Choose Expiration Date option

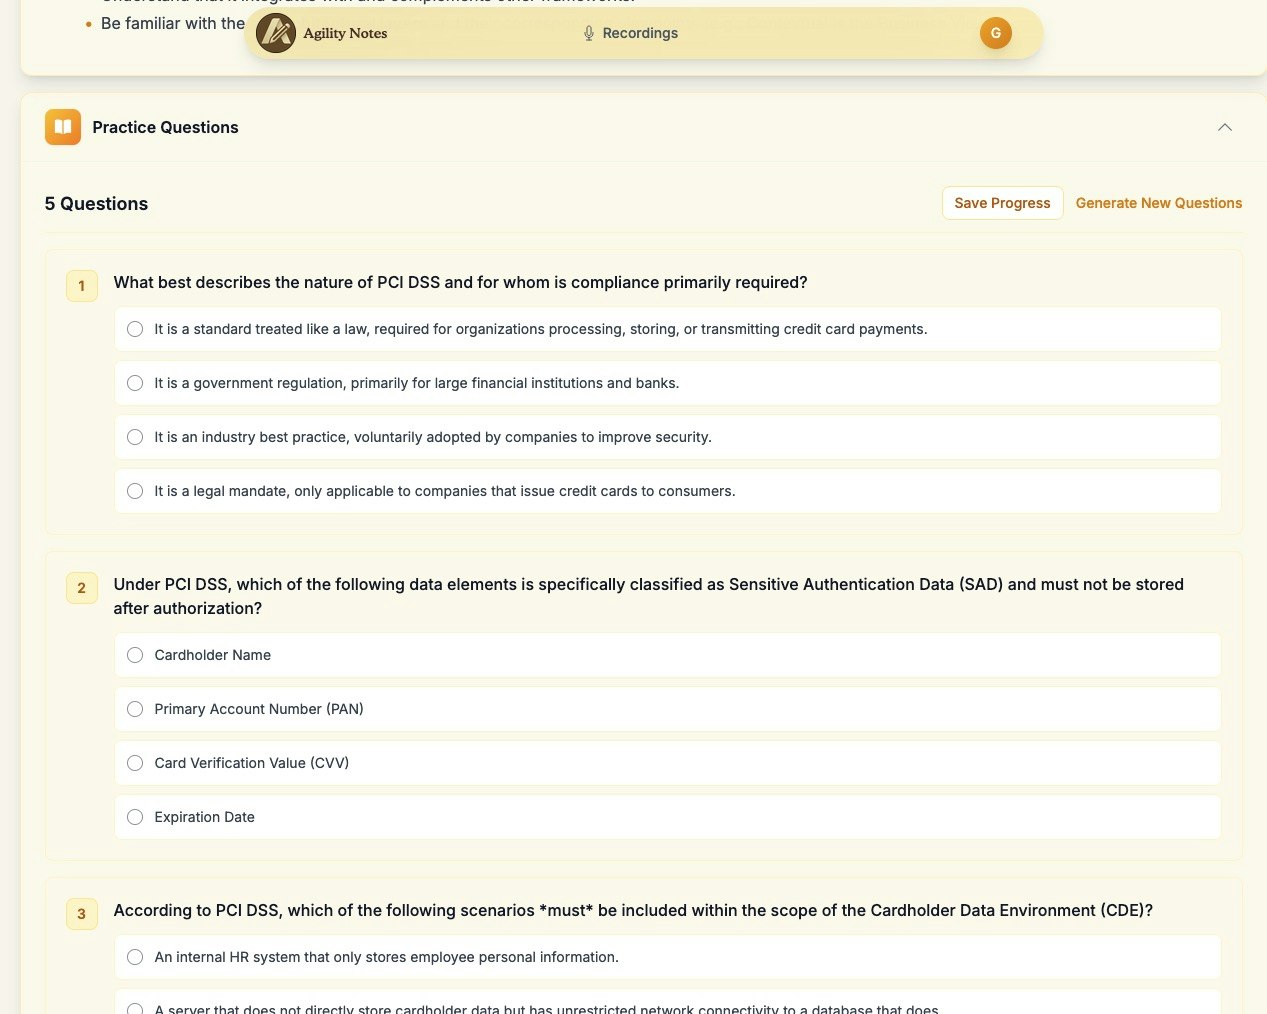[667, 817]
